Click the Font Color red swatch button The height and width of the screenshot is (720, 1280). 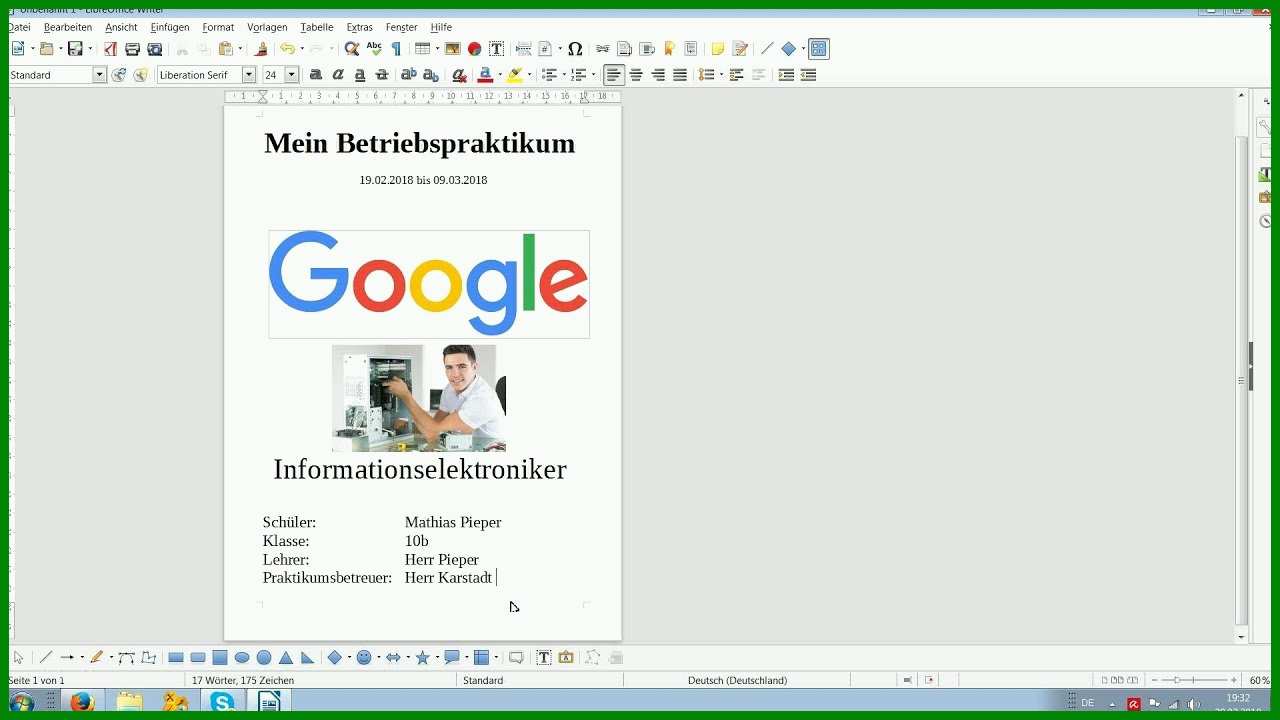click(x=486, y=75)
